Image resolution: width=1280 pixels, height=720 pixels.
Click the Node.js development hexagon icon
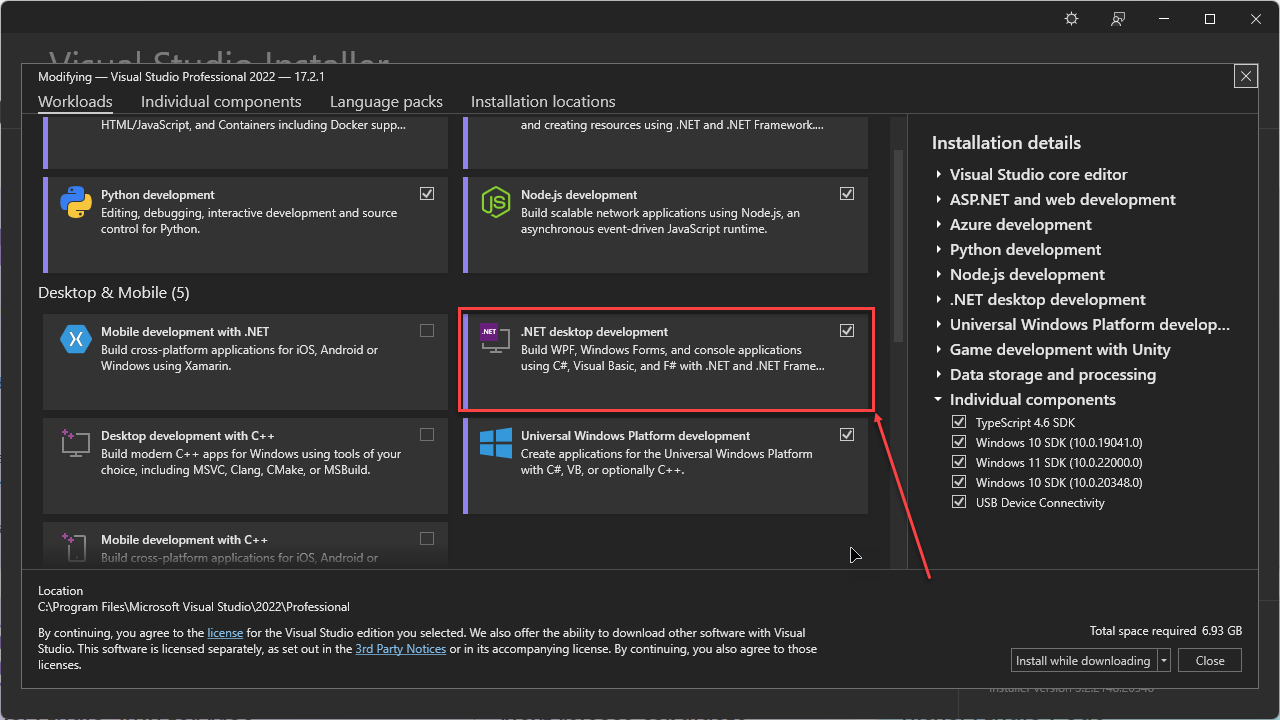[x=496, y=201]
